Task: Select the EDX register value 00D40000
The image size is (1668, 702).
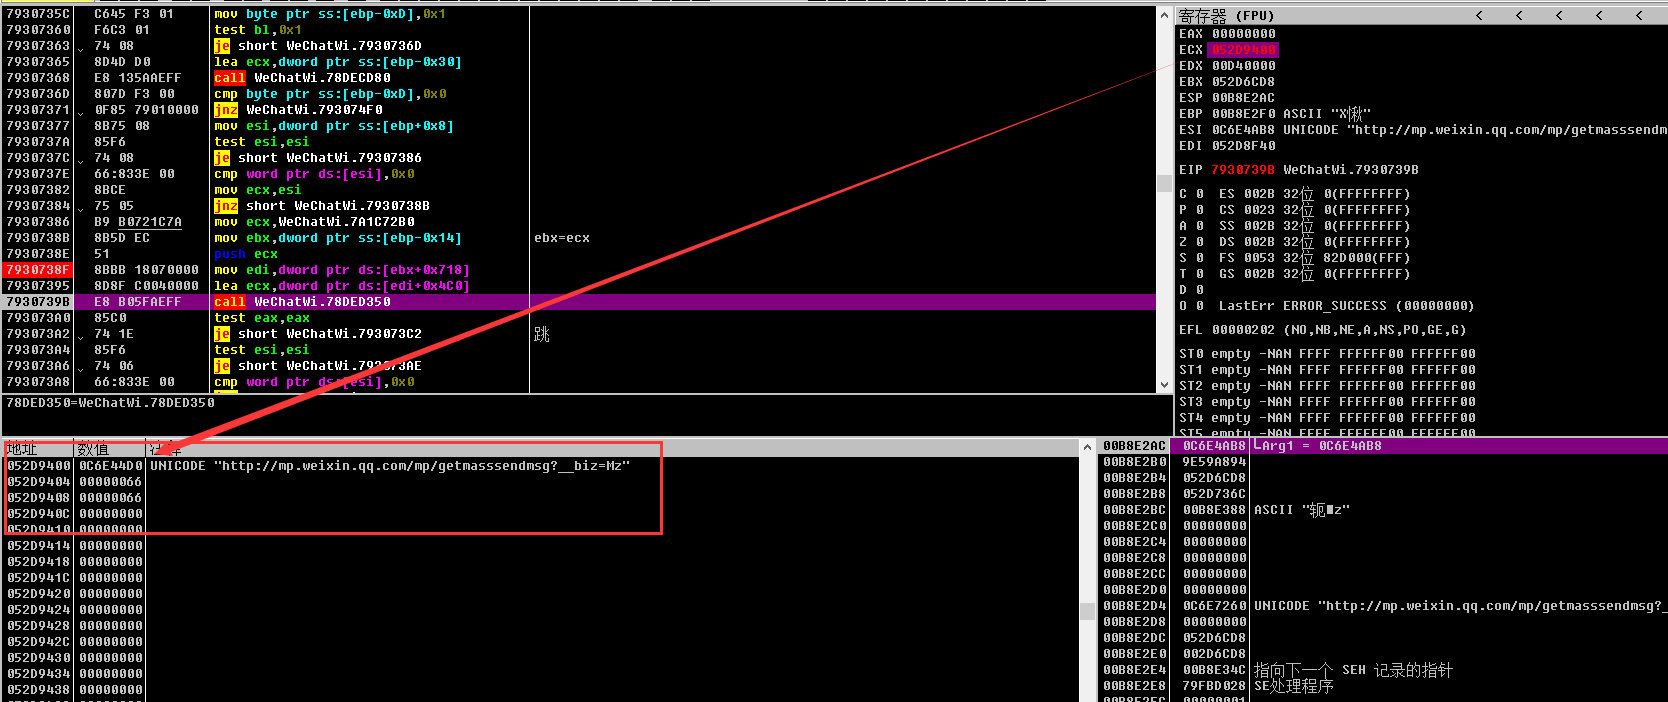Action: pos(1244,66)
